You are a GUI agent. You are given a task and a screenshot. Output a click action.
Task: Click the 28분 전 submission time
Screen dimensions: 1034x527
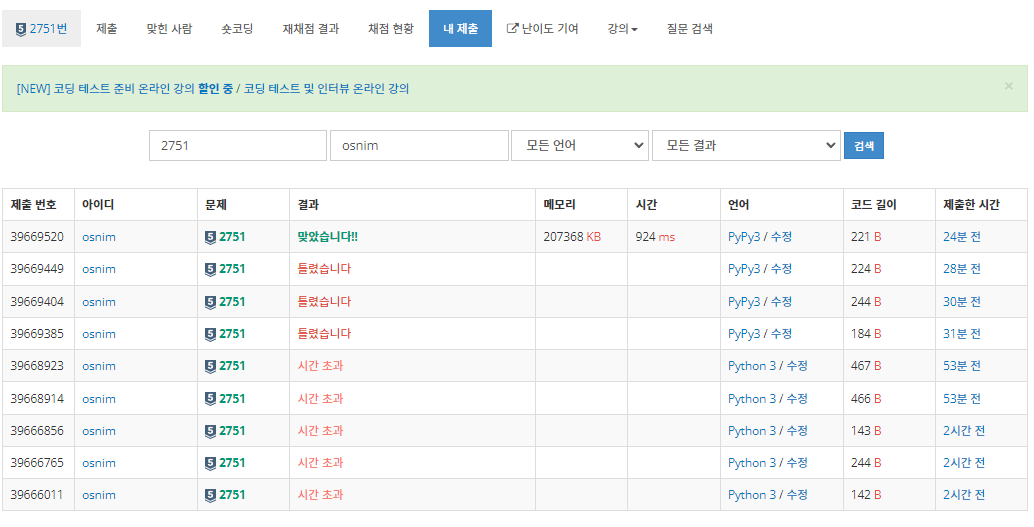click(x=961, y=268)
